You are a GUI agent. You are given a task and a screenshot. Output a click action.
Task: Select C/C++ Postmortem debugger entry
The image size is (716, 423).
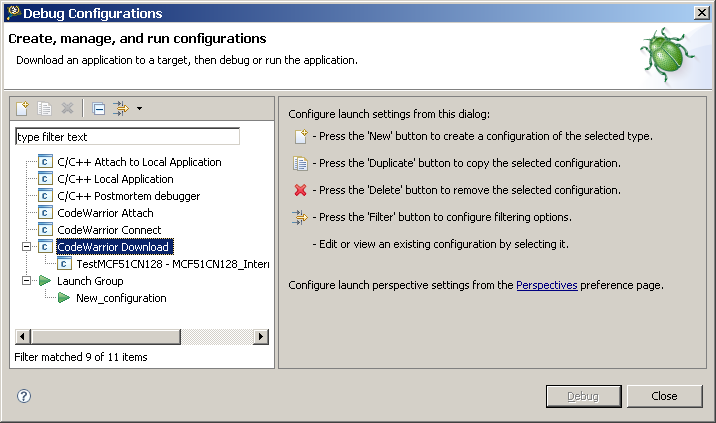129,196
